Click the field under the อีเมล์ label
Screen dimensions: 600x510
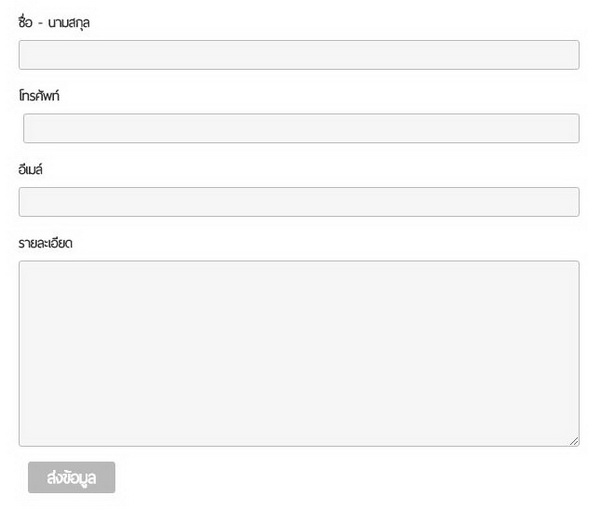tap(299, 202)
